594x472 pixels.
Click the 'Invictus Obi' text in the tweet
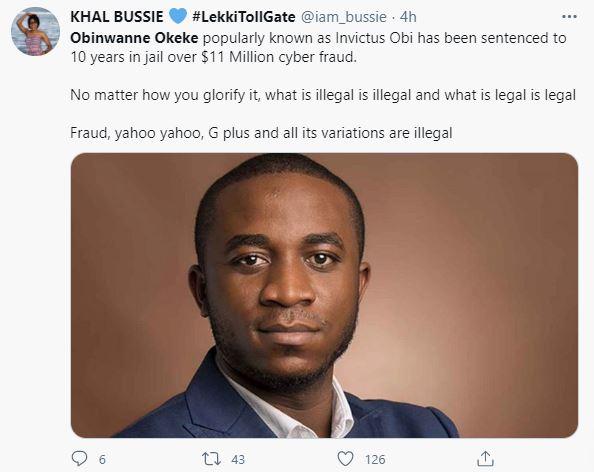point(374,38)
